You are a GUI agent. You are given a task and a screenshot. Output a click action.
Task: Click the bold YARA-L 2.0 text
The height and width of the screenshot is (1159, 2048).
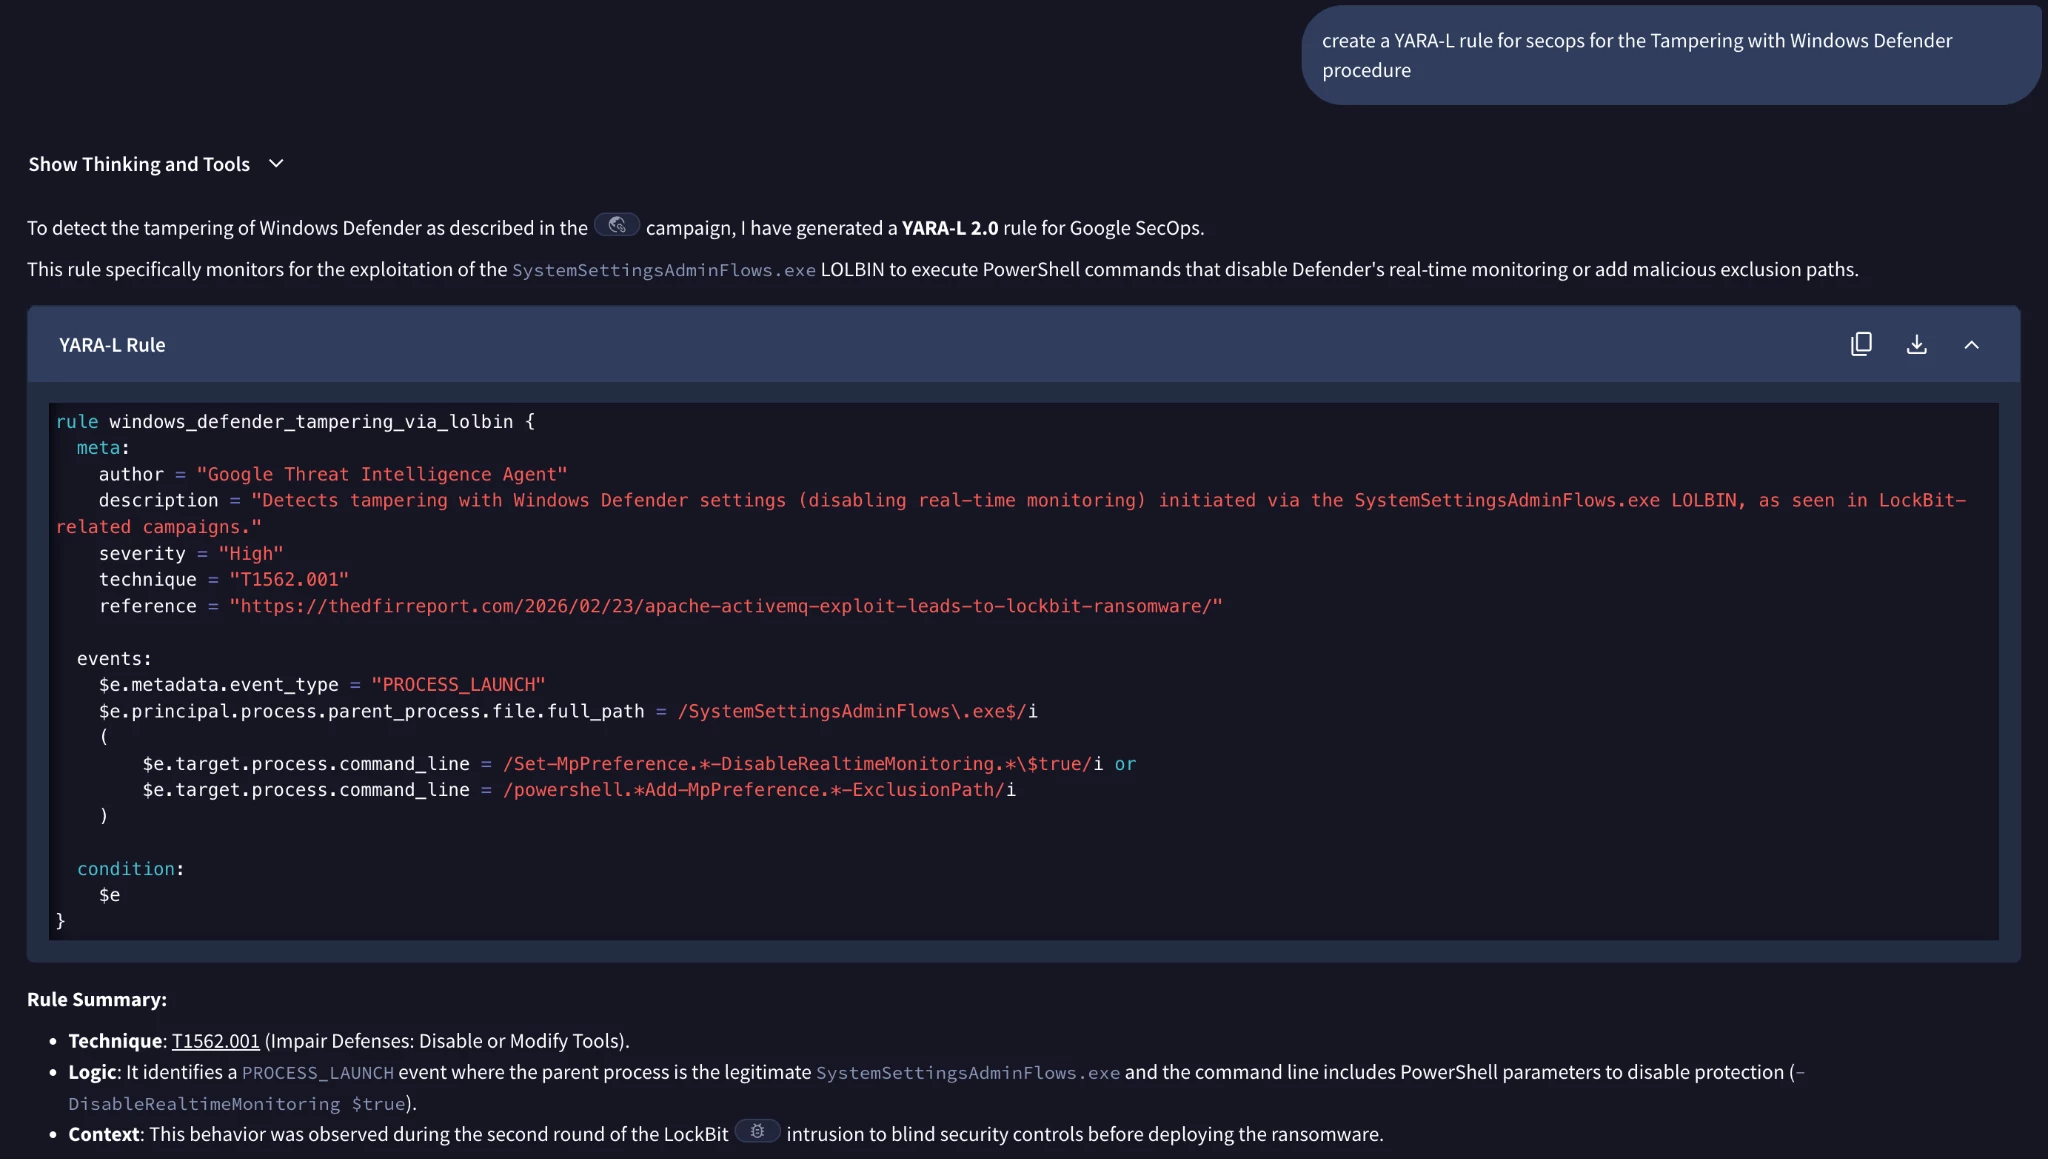[949, 228]
